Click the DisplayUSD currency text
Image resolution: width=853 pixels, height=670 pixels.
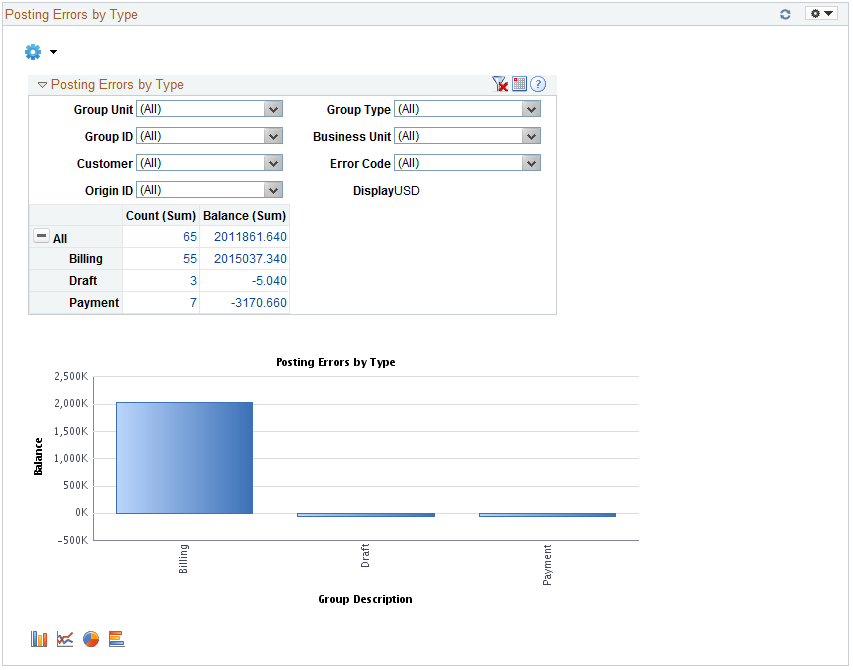(x=386, y=191)
